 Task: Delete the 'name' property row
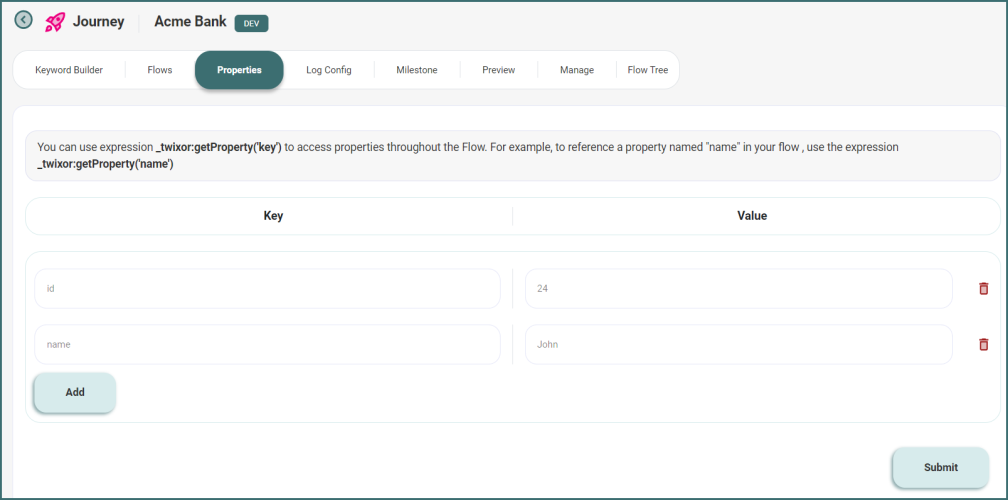click(x=983, y=344)
